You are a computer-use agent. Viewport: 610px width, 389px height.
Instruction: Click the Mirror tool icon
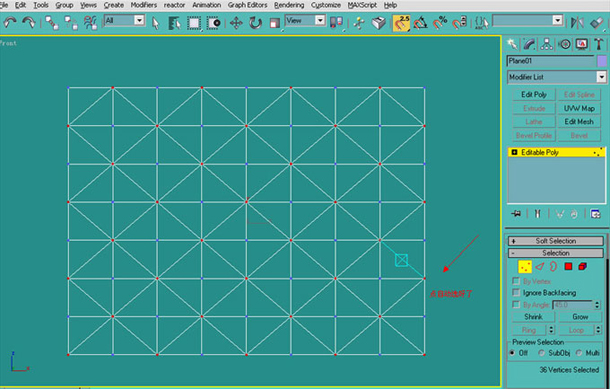pyautogui.click(x=577, y=23)
